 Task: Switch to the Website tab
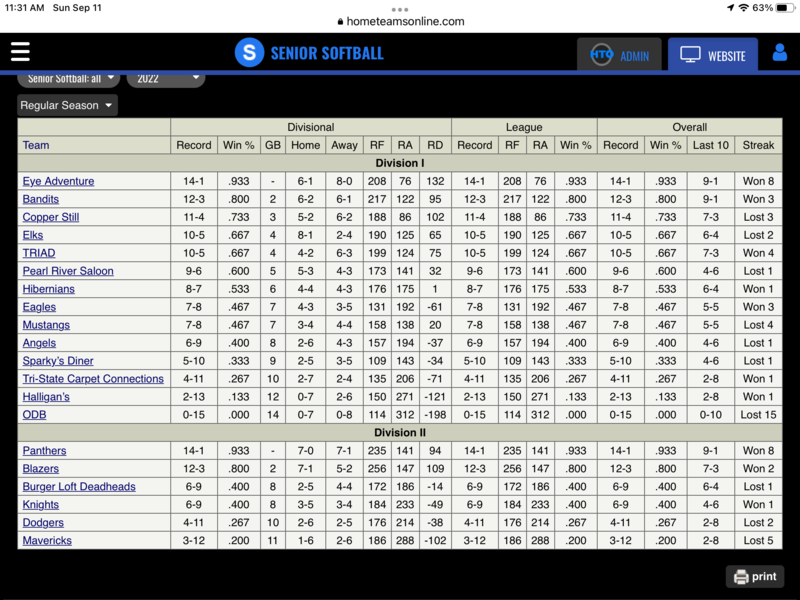tap(712, 54)
